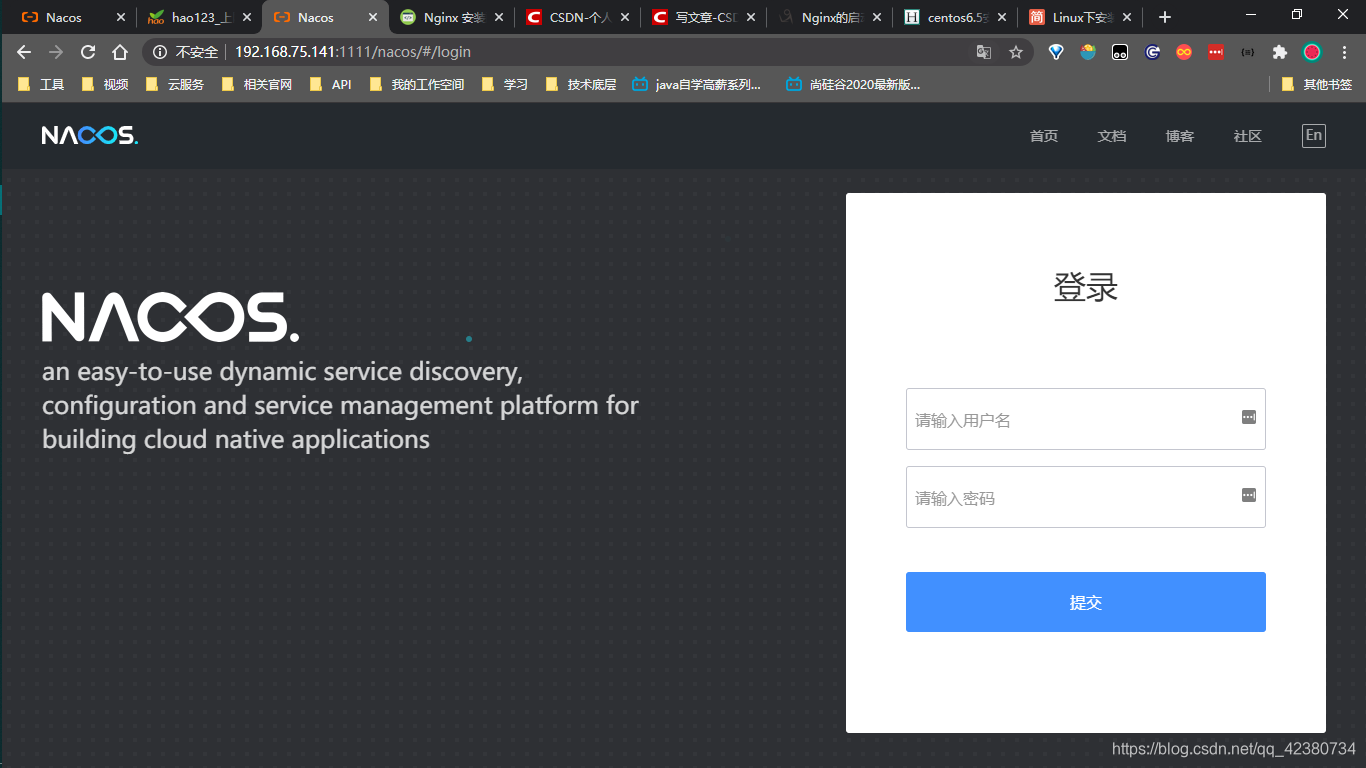Open the 尚硅谷2020最新版 bookmark
Viewport: 1366px width, 768px height.
tap(853, 85)
